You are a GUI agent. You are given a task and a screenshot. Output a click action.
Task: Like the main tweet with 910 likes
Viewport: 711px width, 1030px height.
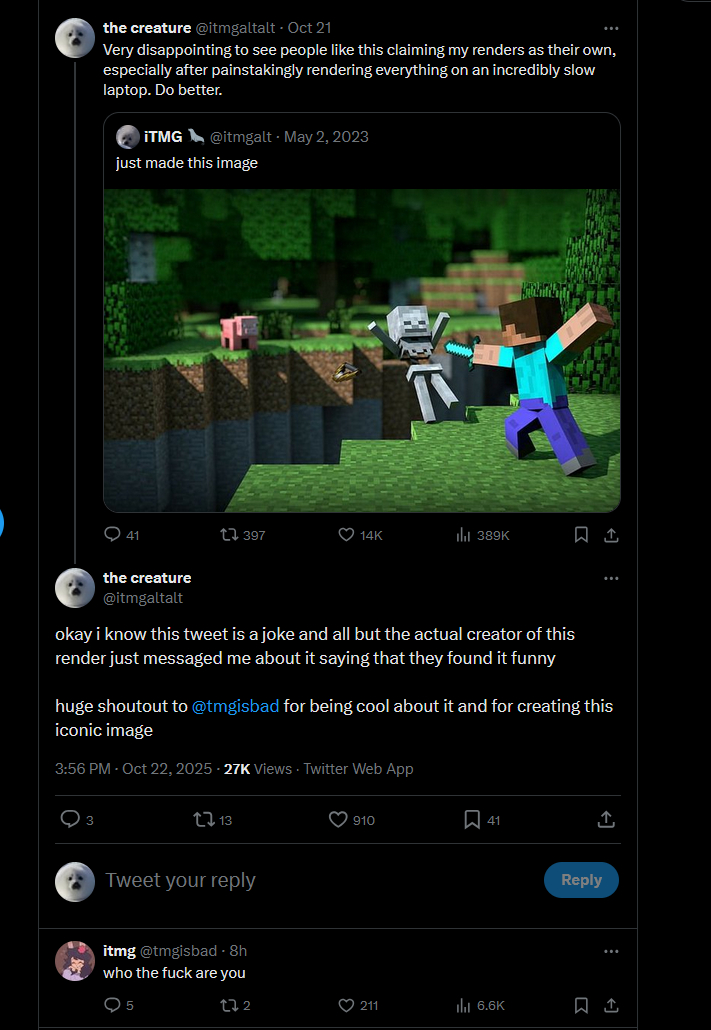coord(338,820)
